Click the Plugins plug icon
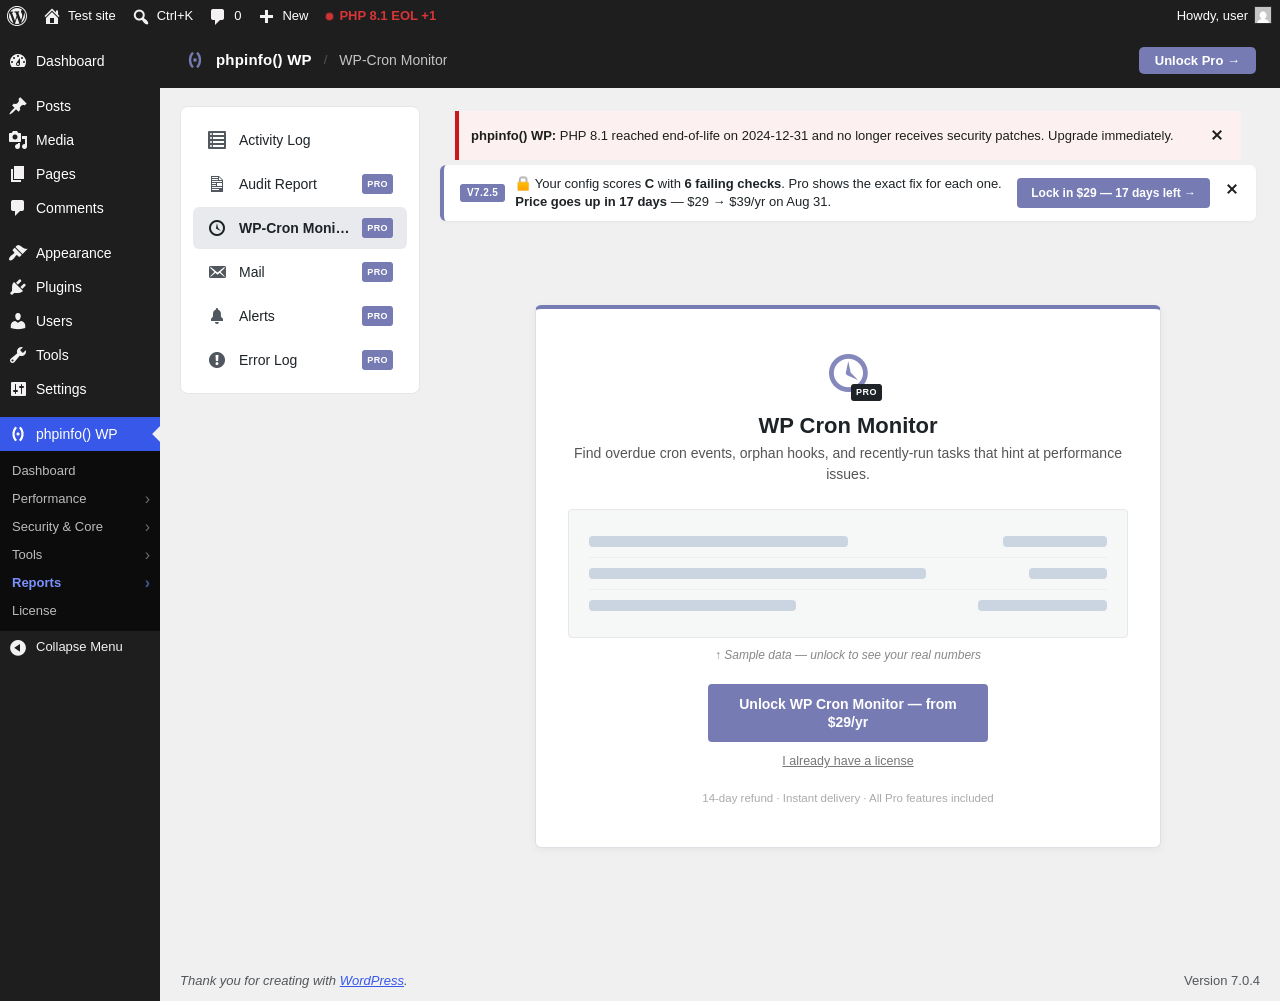 coord(18,287)
